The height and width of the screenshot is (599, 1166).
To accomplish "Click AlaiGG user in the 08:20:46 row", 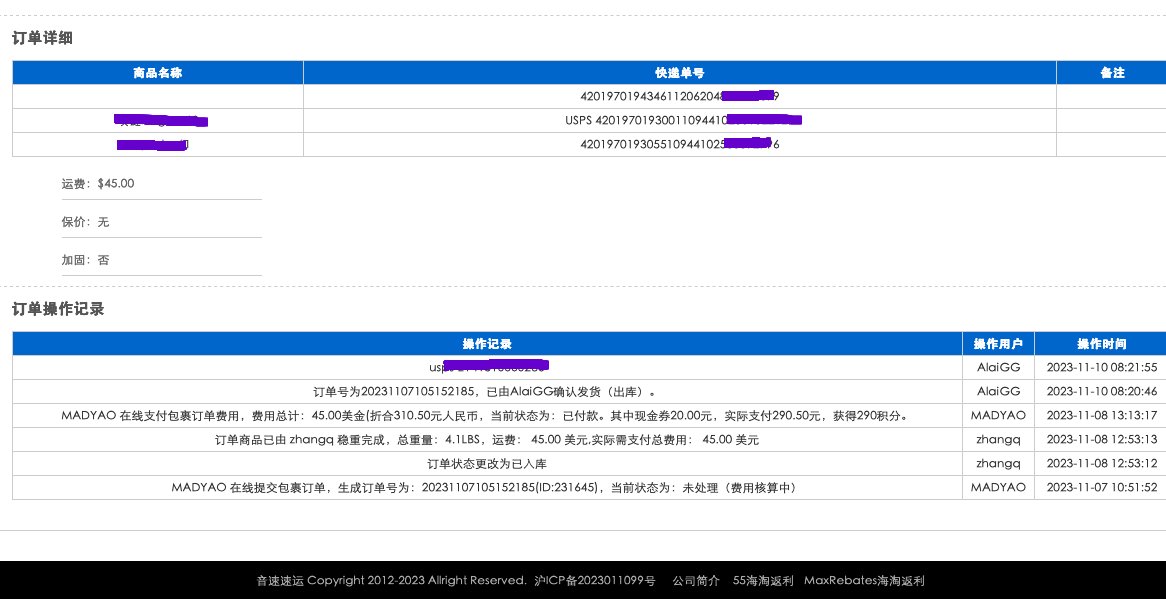I will pos(998,392).
